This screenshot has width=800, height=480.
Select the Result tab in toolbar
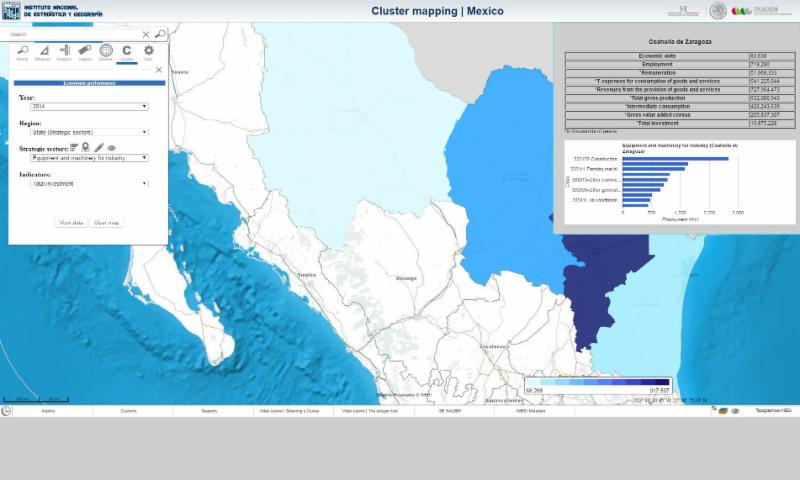(x=22, y=52)
